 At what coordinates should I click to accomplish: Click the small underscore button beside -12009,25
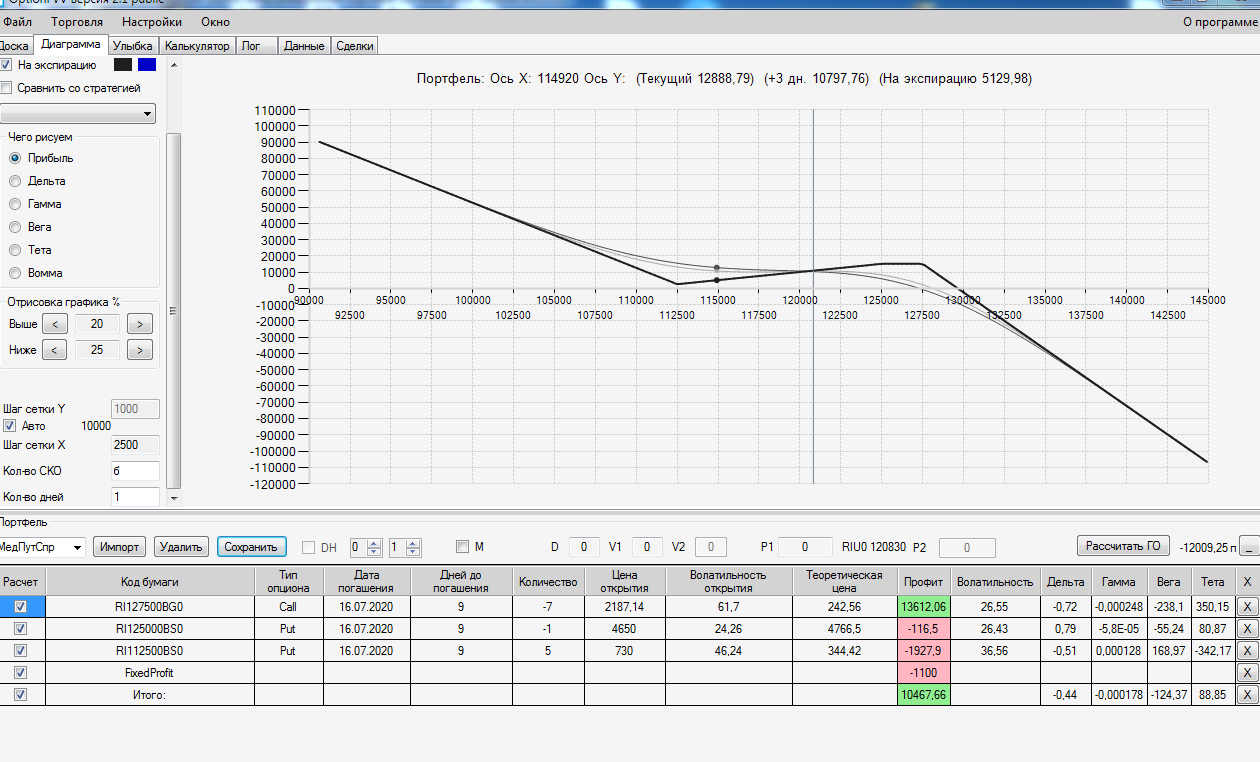[1249, 547]
